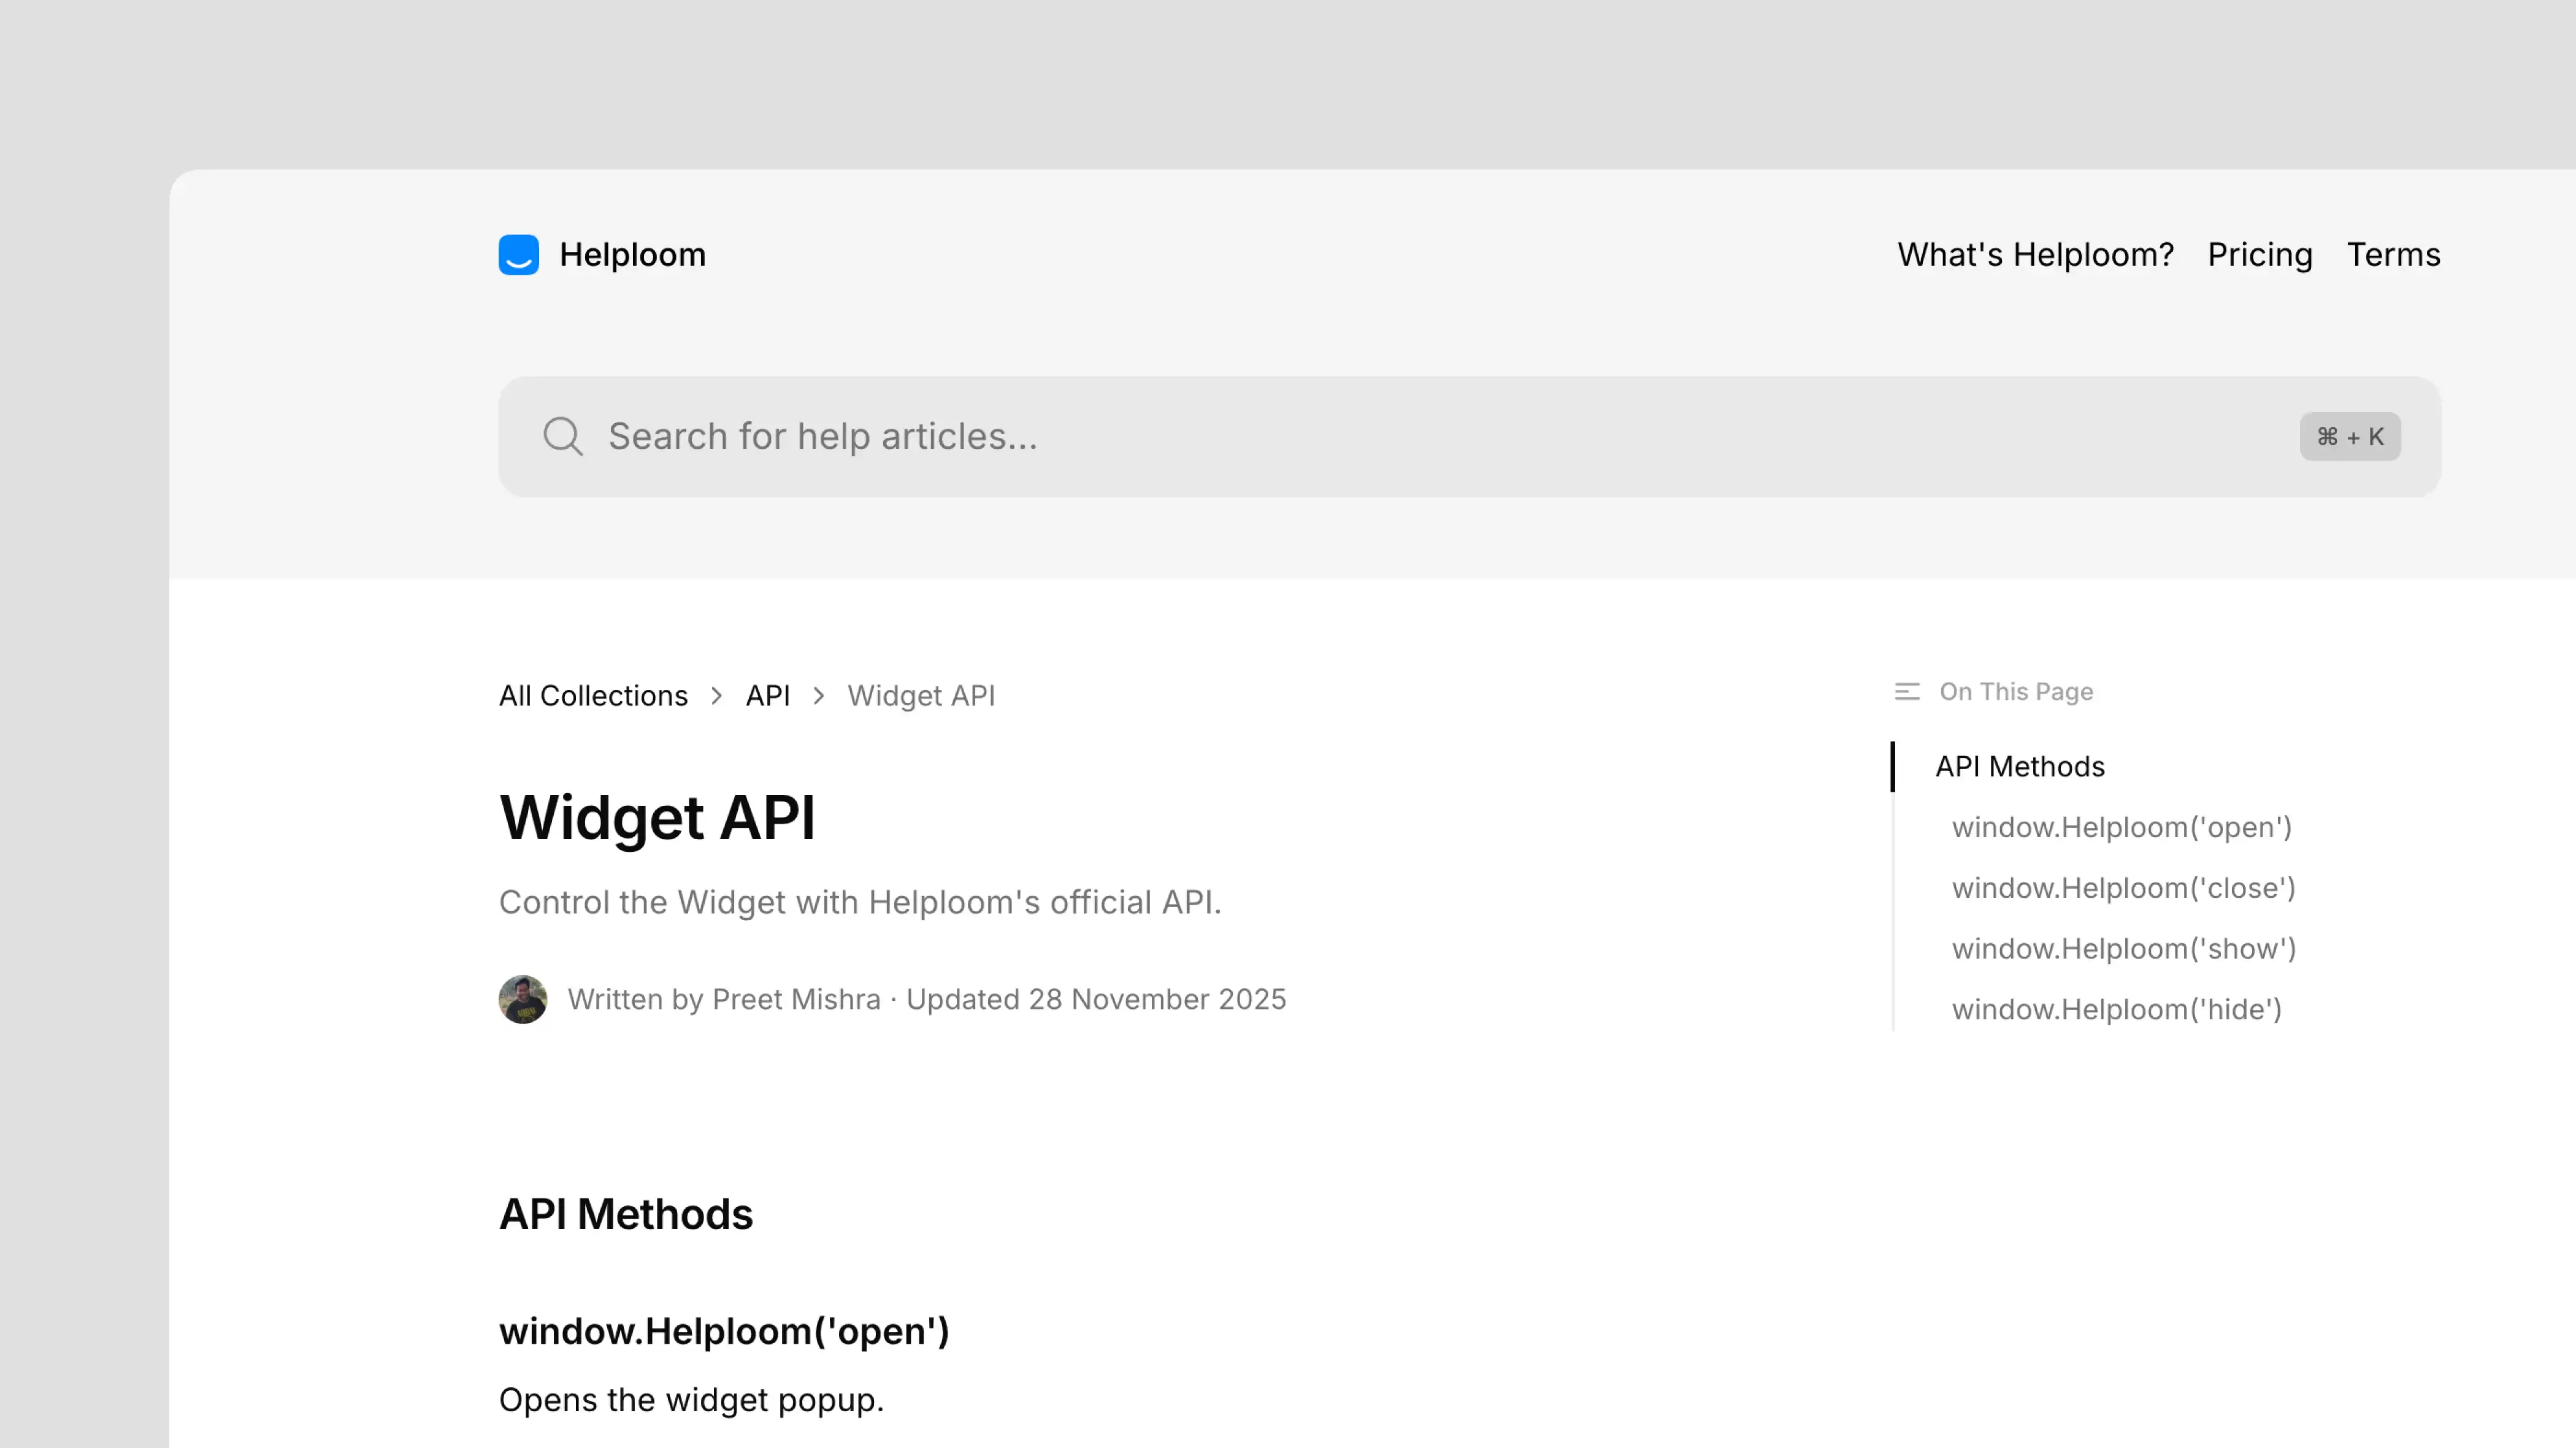Jump to window.Helploom('close') section
This screenshot has height=1448, width=2576.
point(2123,888)
